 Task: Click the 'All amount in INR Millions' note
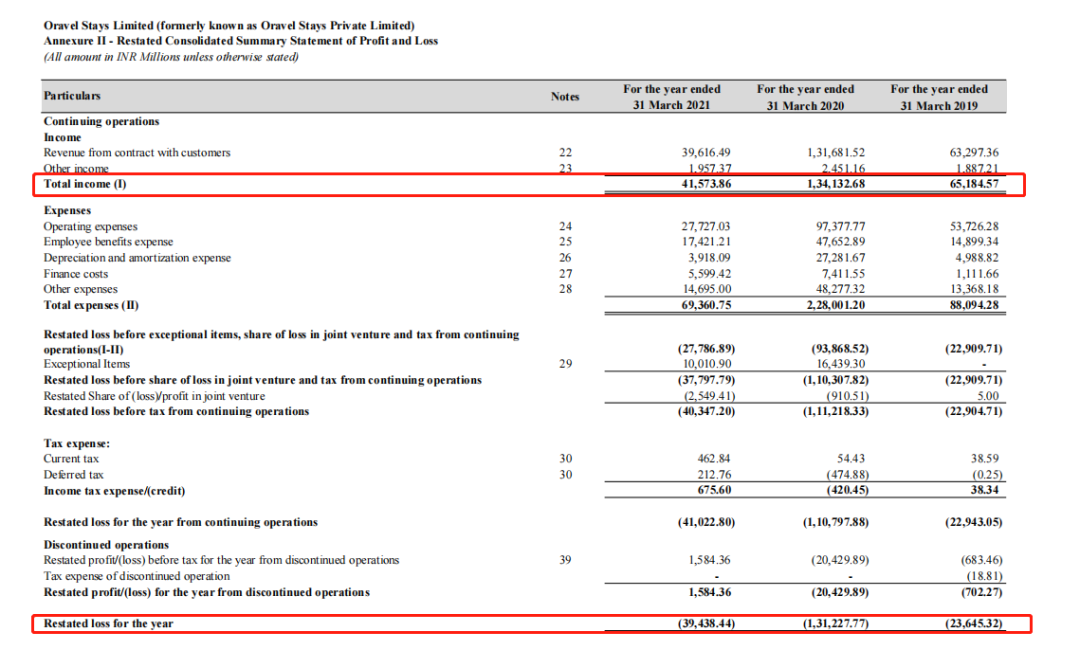point(171,56)
